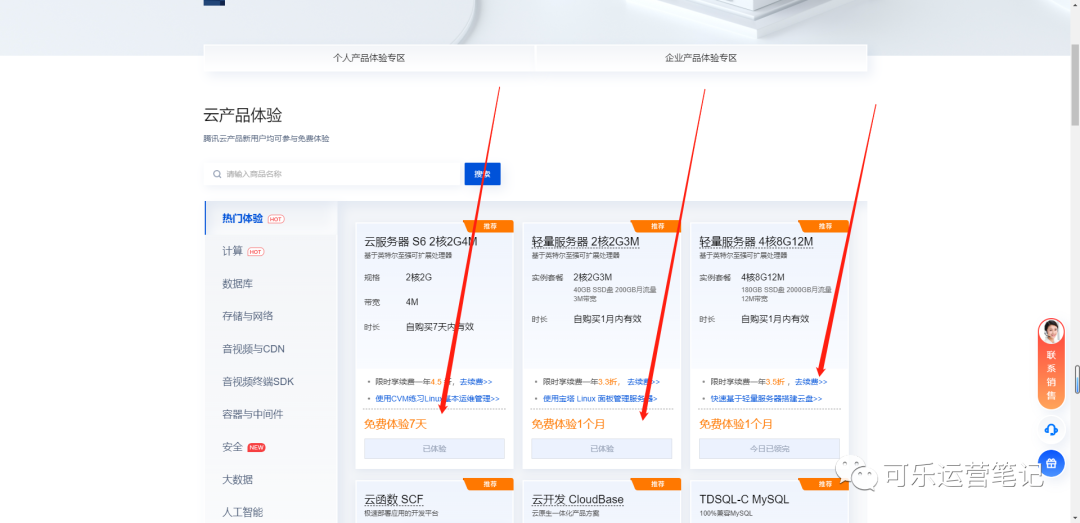Viewport: 1080px width, 523px height.
Task: Click 免费体验1个月 on 轻量服务器 2核2G3M card
Action: (x=568, y=424)
